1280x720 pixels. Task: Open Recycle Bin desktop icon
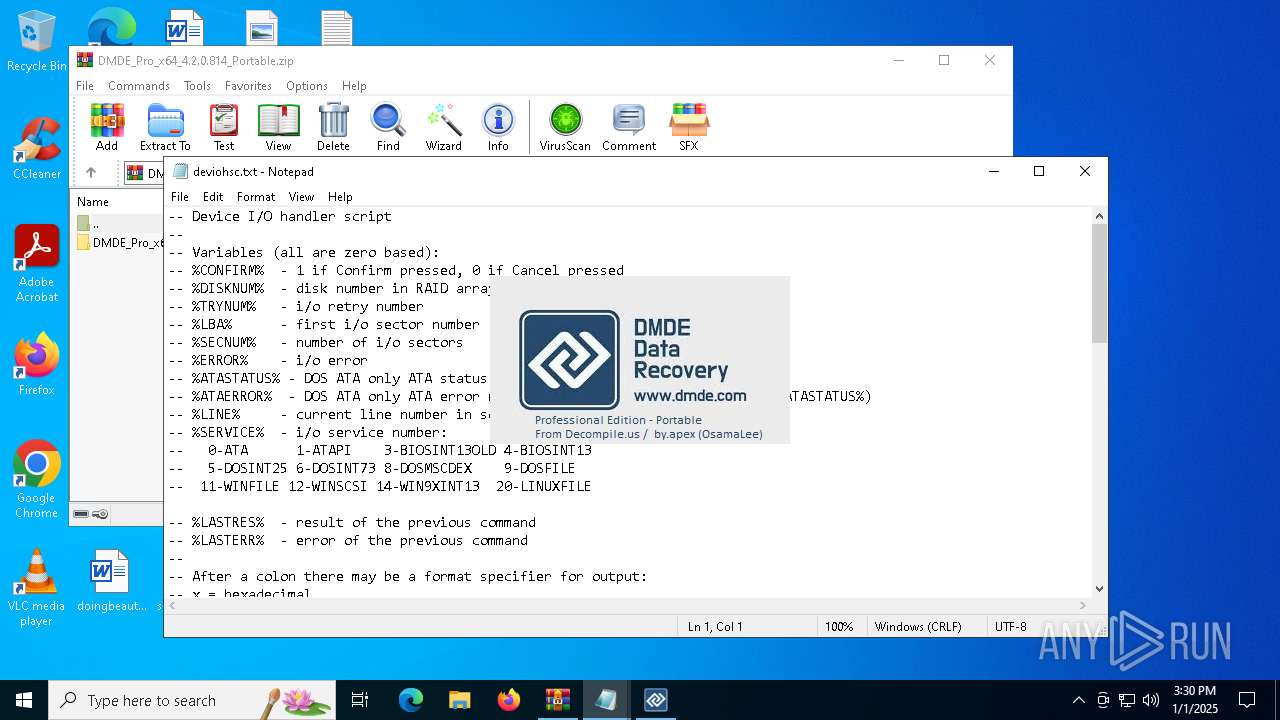(x=36, y=41)
